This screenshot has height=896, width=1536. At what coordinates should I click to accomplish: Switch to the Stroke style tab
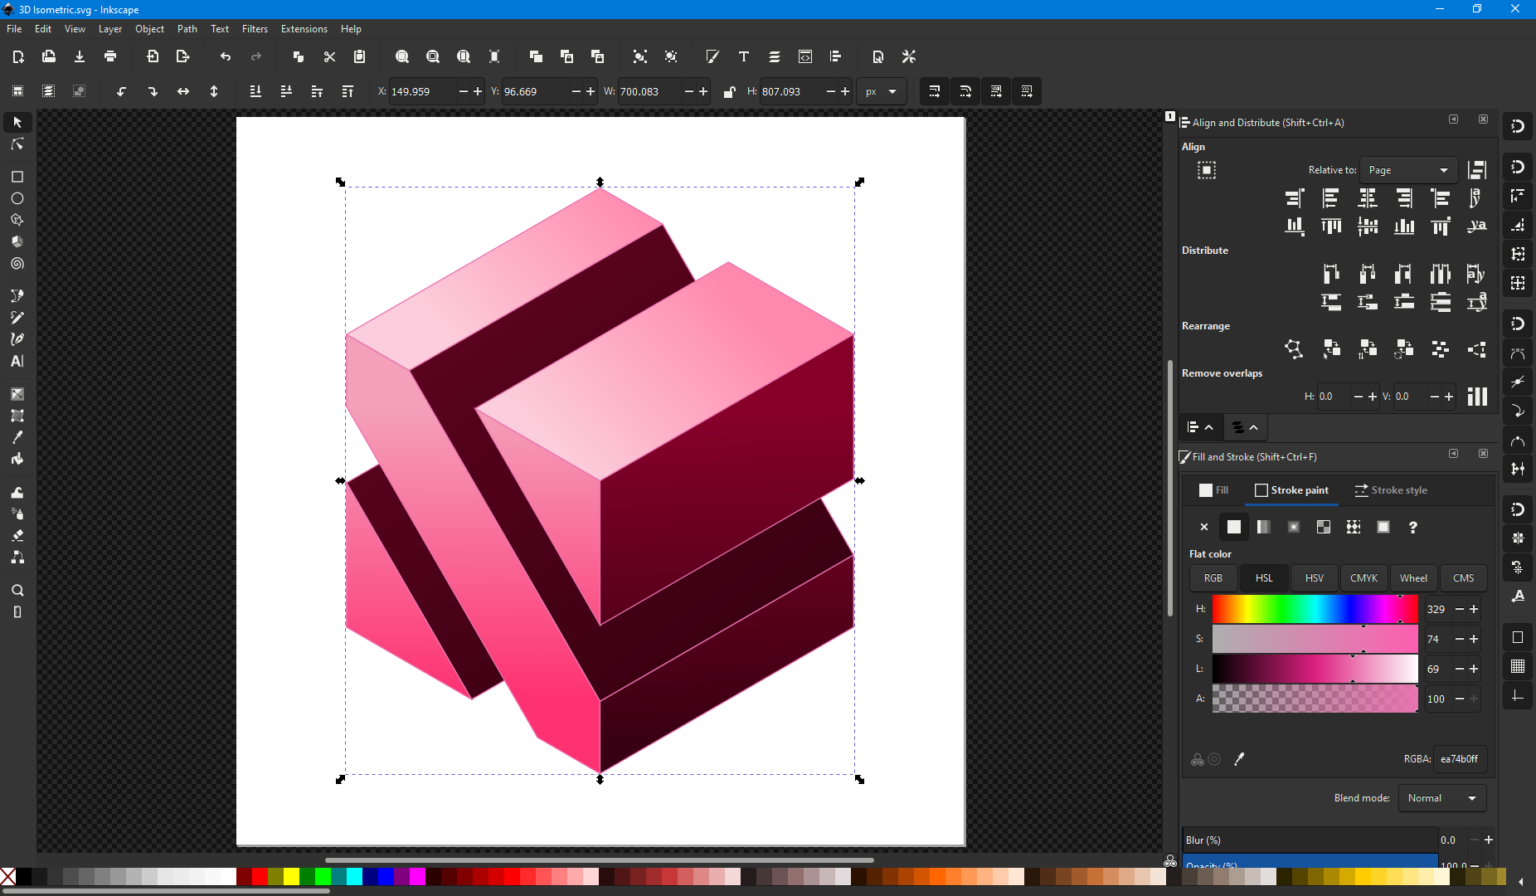coord(1391,490)
